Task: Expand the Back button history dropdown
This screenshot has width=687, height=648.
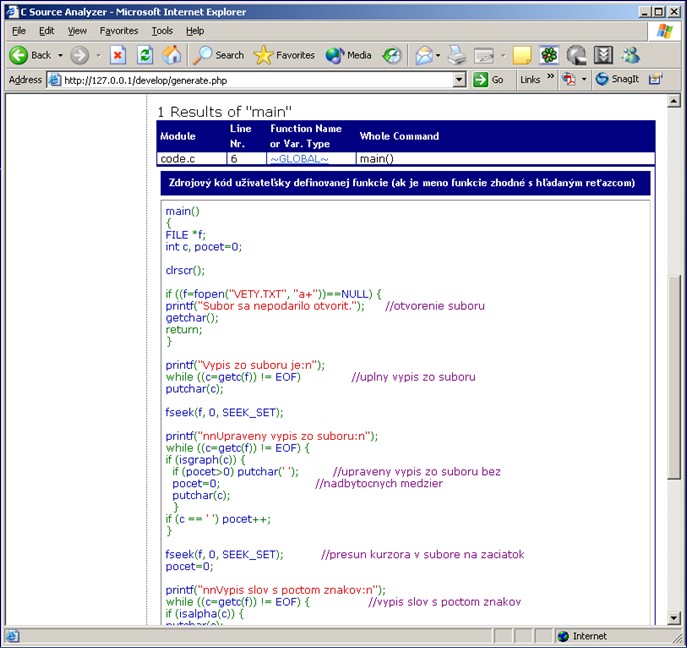Action: [x=60, y=56]
